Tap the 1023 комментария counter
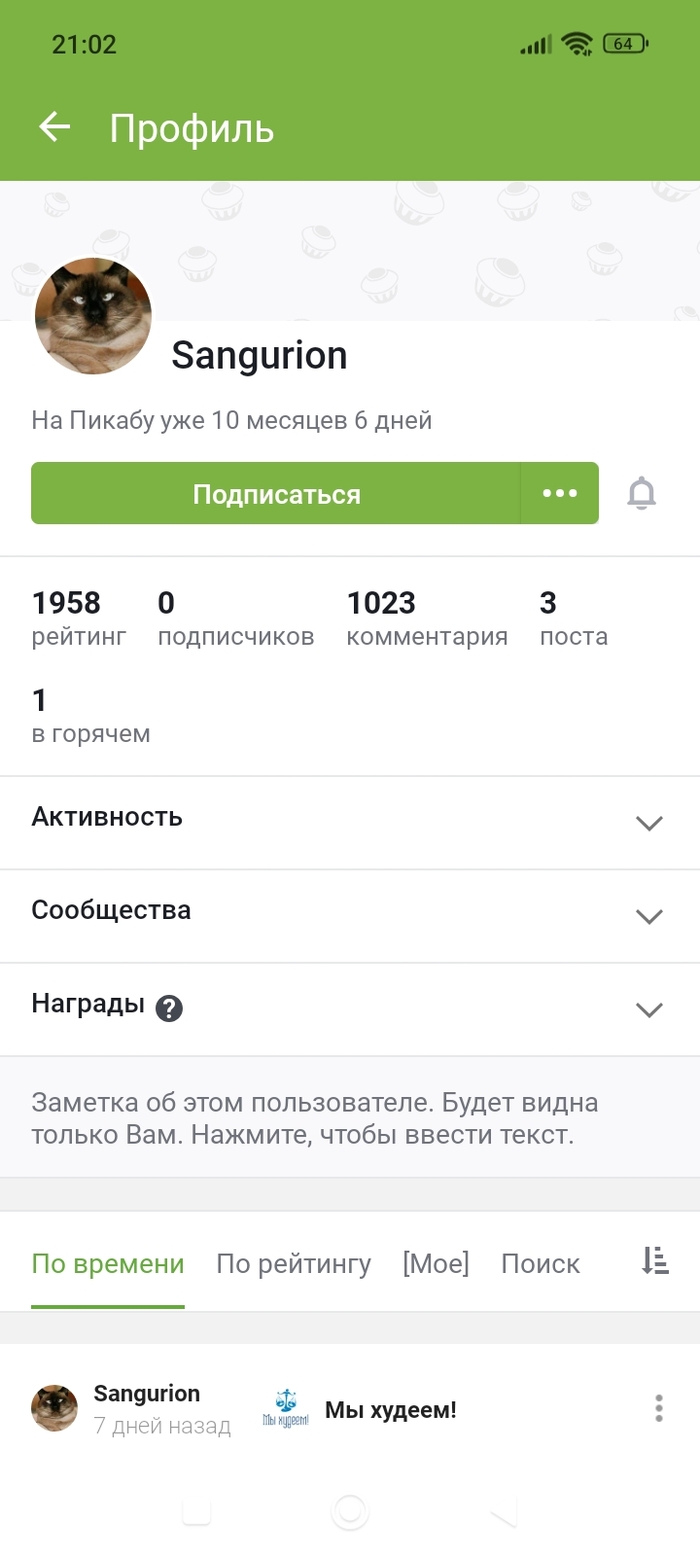Viewport: 700px width, 1556px height. 426,618
